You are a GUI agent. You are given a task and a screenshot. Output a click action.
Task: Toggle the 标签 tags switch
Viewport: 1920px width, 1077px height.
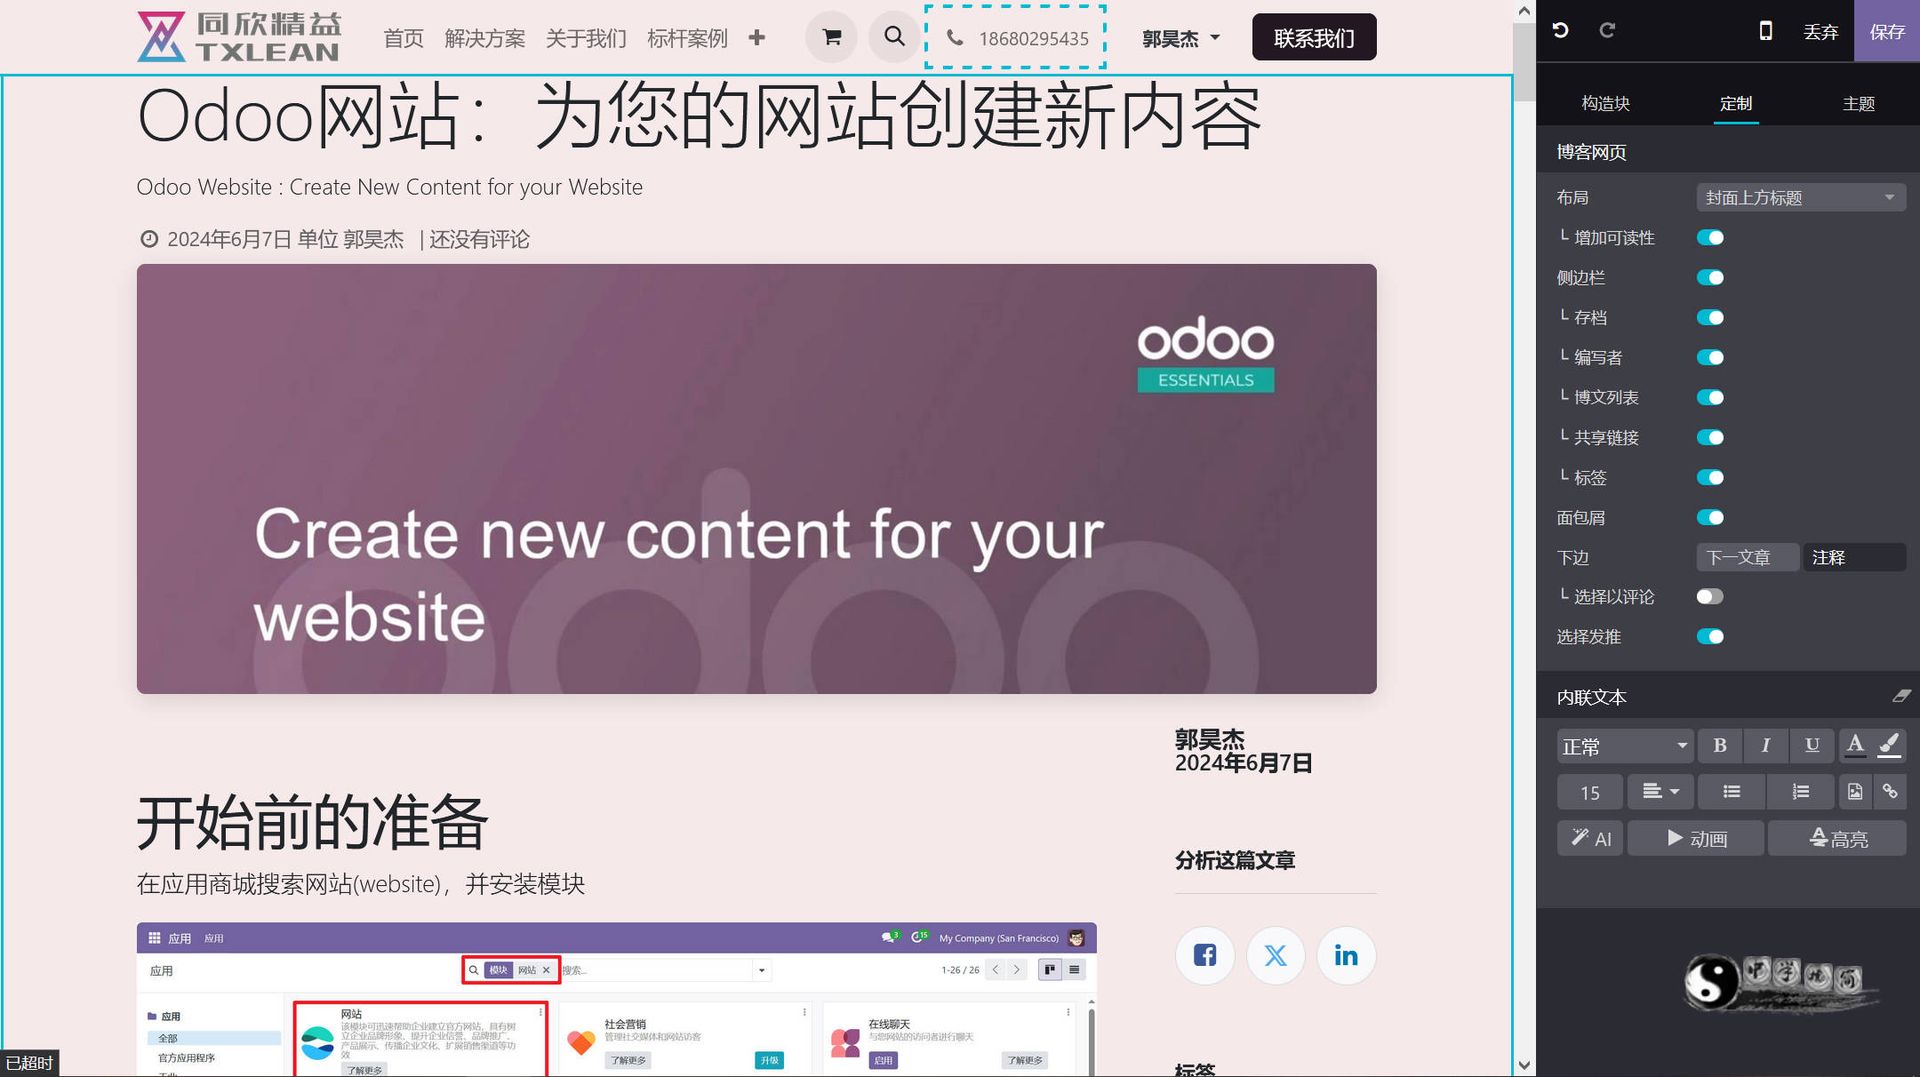pos(1710,478)
